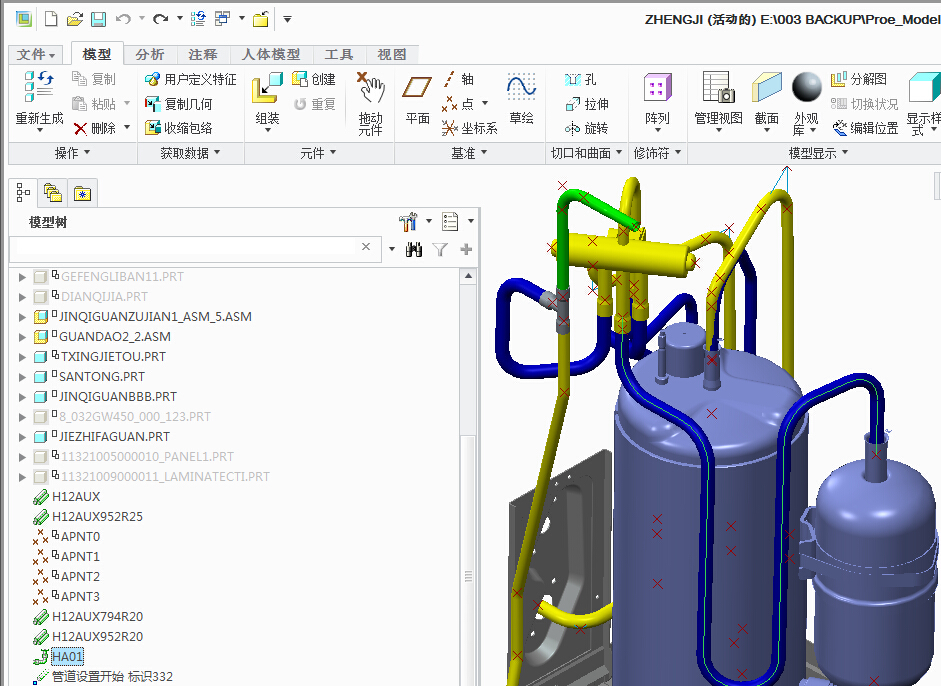Click the model tree settings hammer icon

[407, 221]
